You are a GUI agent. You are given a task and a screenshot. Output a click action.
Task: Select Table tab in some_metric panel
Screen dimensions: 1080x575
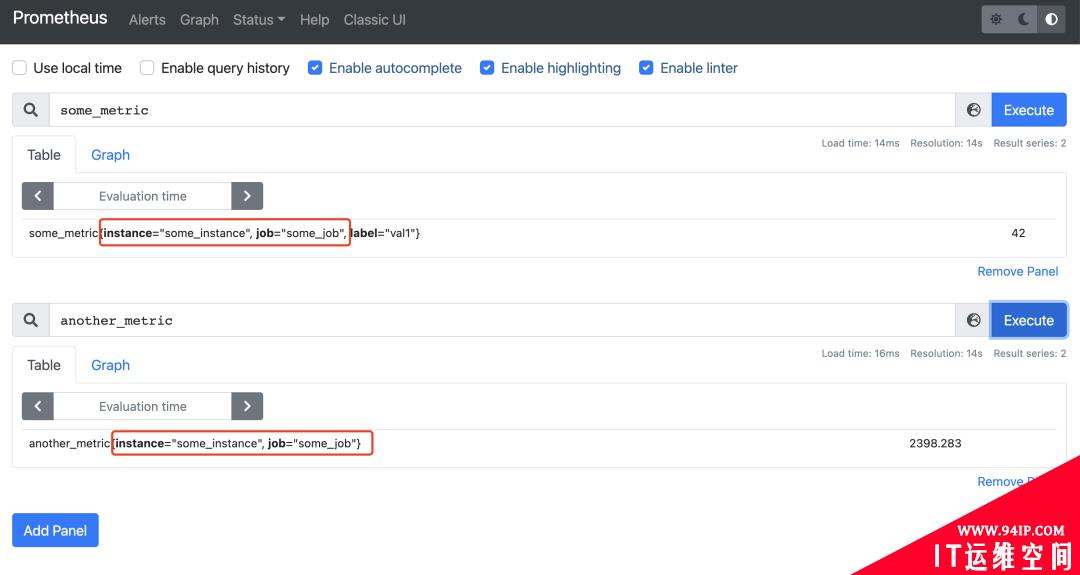click(x=44, y=155)
